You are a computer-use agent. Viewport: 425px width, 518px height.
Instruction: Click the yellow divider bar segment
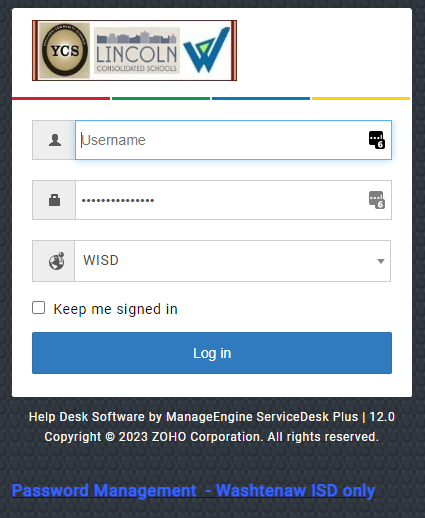pos(361,98)
